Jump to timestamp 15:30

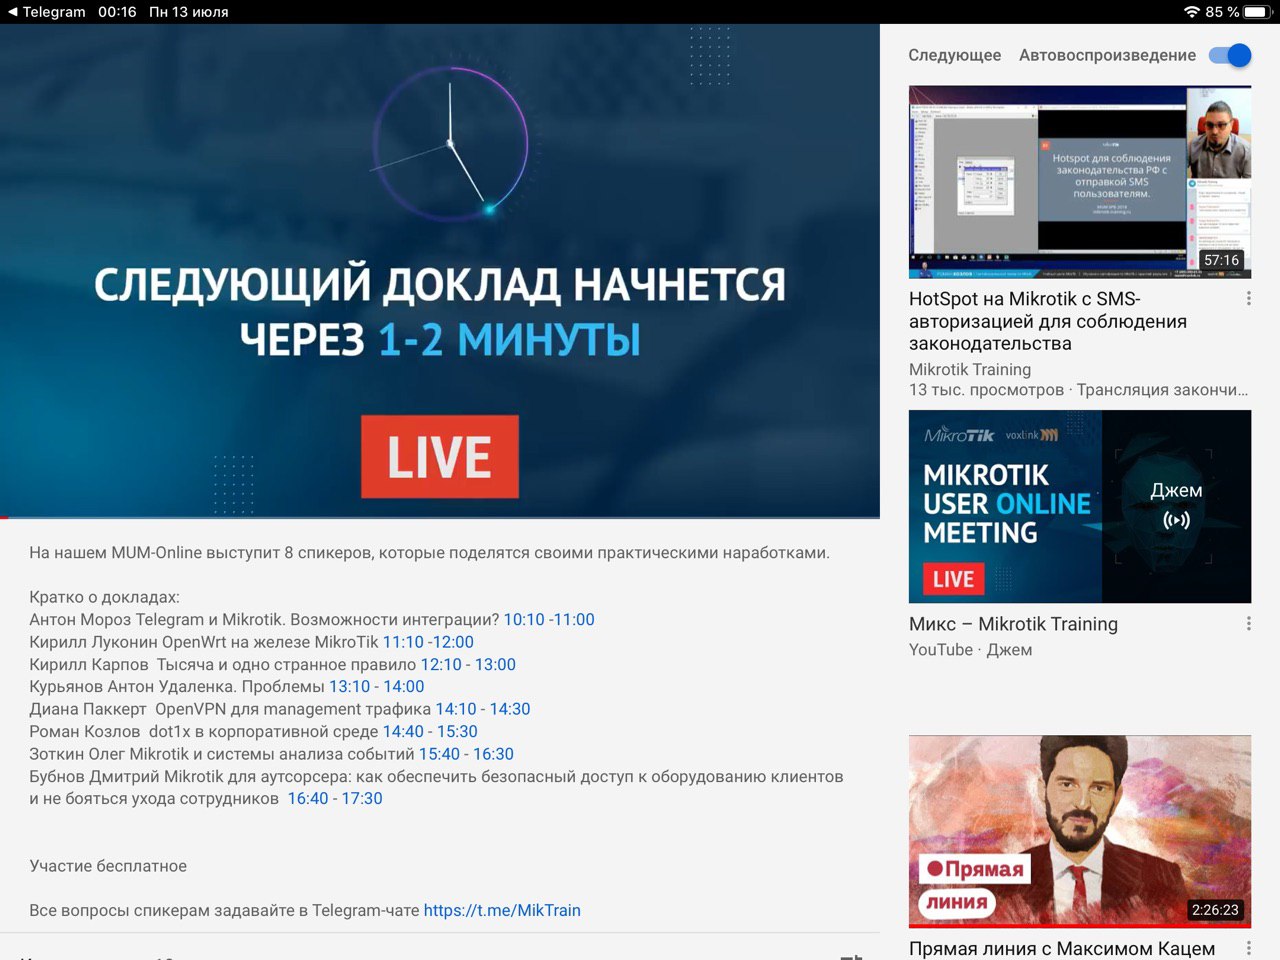pyautogui.click(x=457, y=732)
